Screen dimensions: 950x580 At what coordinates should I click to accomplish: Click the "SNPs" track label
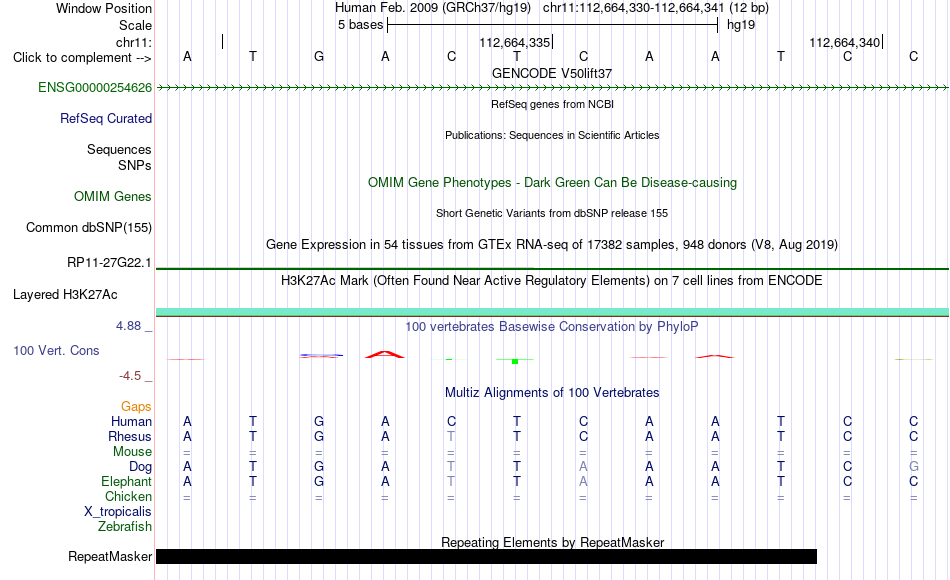[135, 165]
